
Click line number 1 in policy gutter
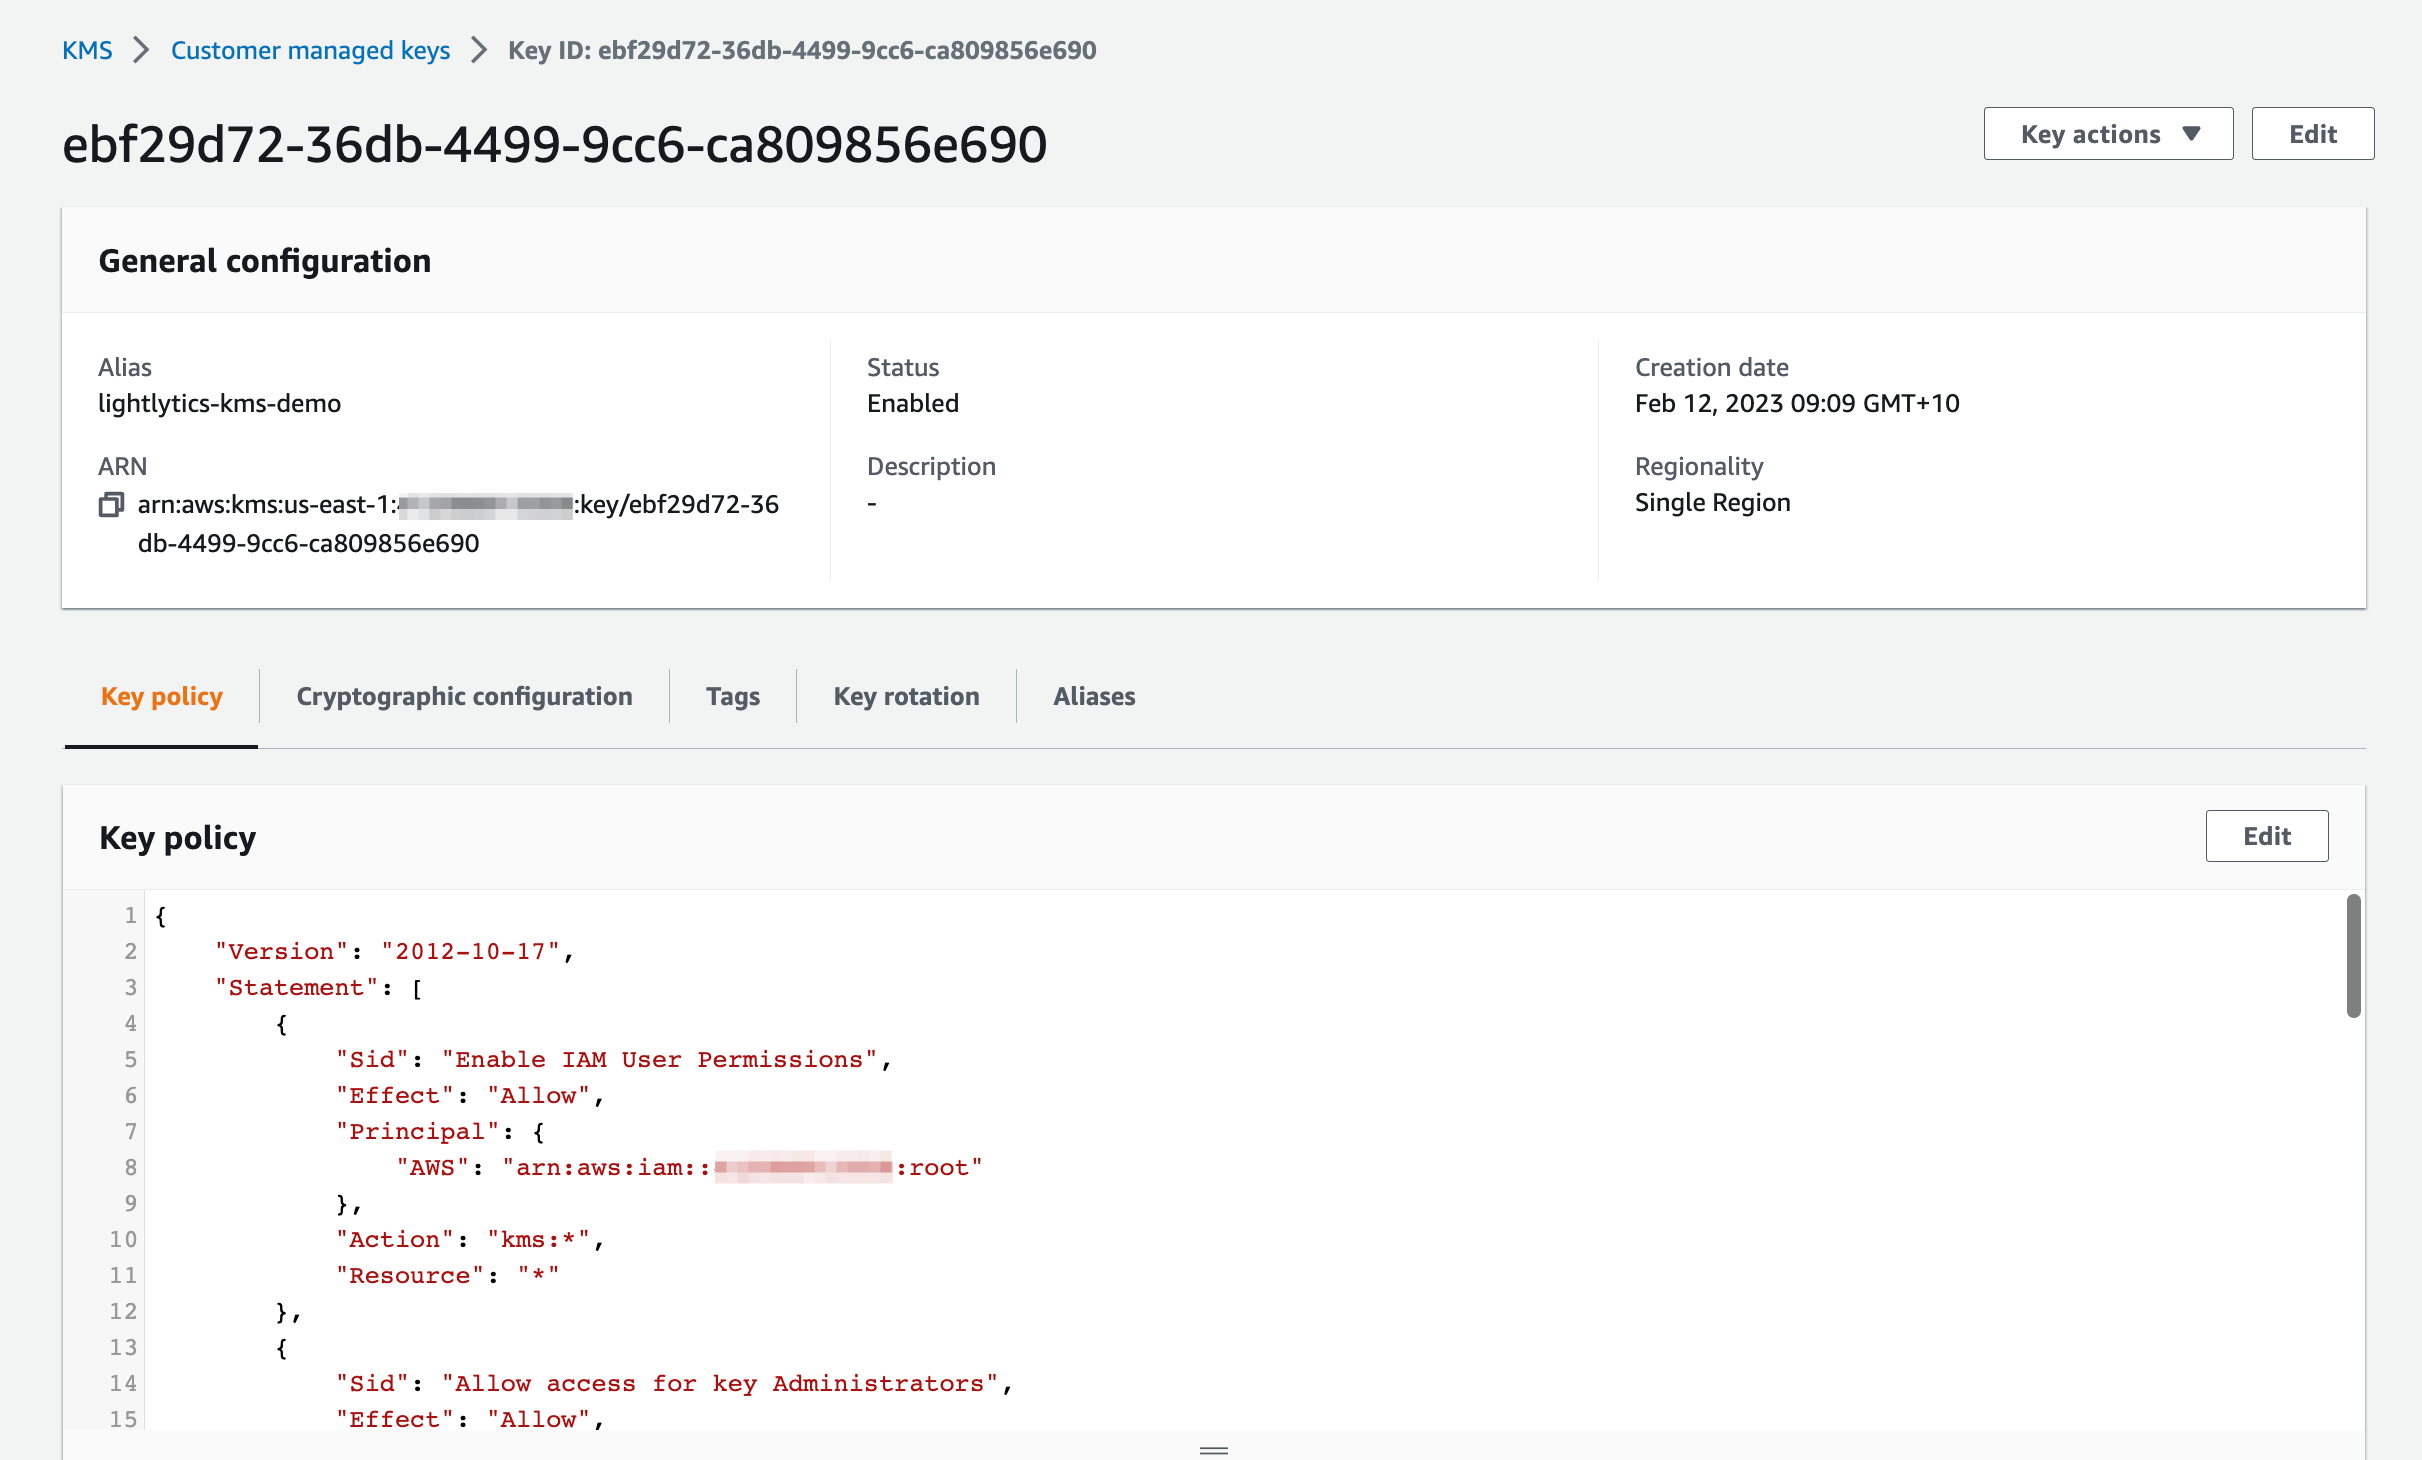tap(130, 915)
